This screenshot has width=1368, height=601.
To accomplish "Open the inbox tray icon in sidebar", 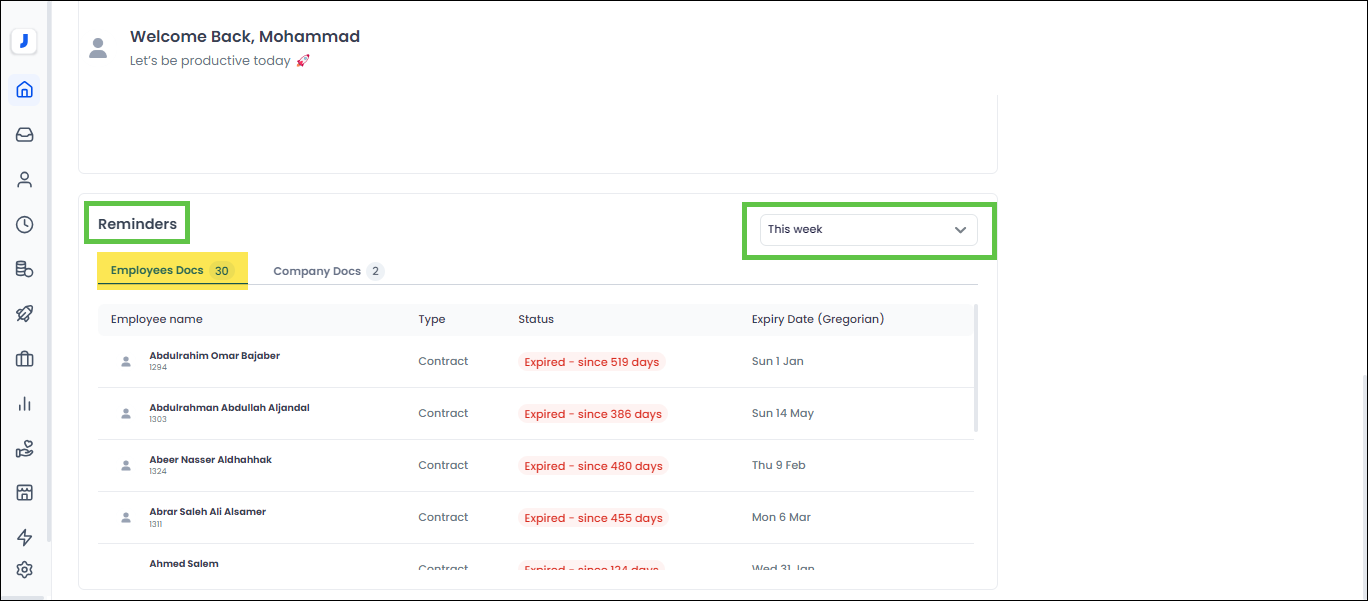I will pyautogui.click(x=25, y=135).
